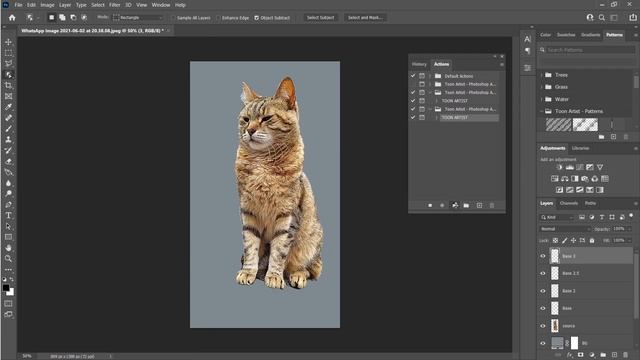Select the Pen tool
Image resolution: width=640 pixels, height=360 pixels.
click(8, 204)
